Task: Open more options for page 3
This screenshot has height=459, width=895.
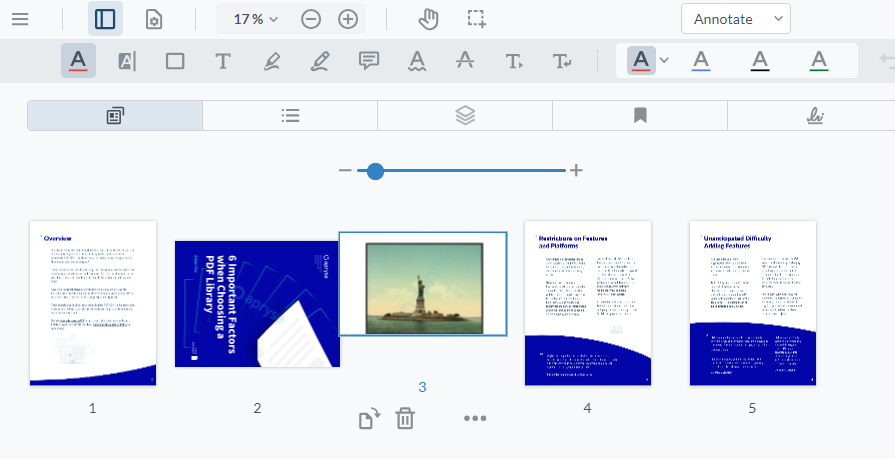Action: (x=475, y=418)
